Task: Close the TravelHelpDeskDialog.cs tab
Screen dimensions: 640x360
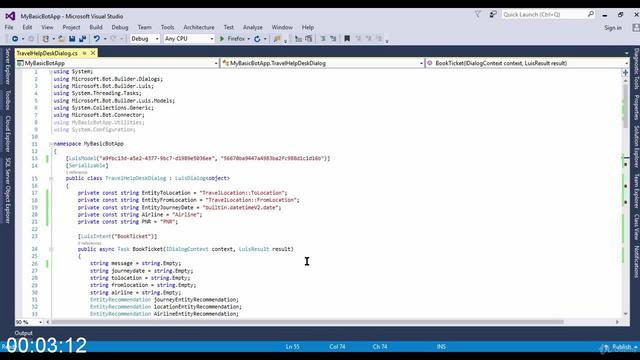Action: point(93,53)
